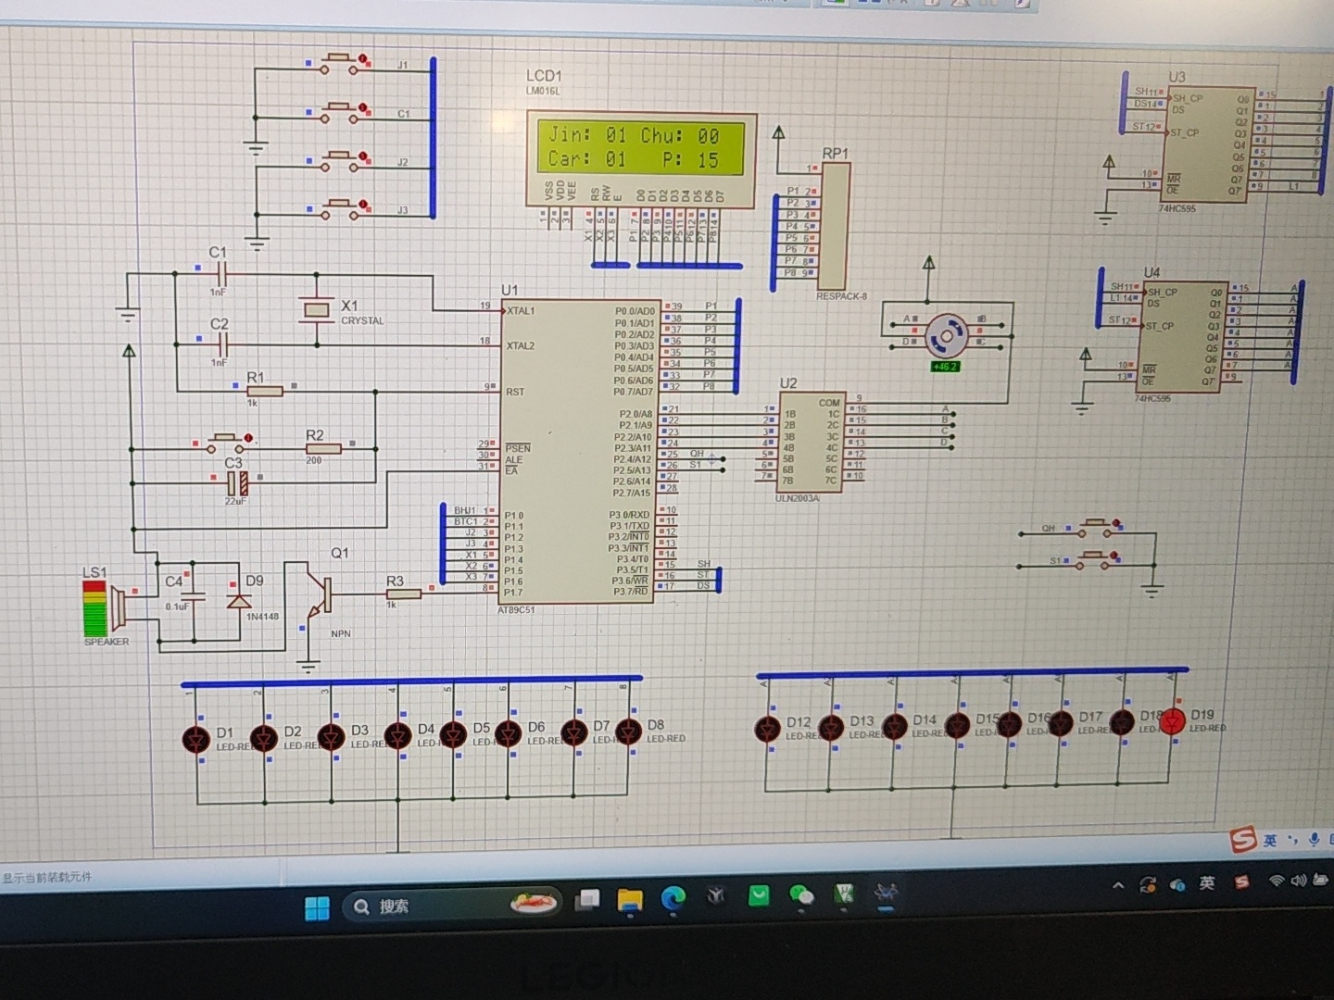Open Microsoft Edge from the taskbar

pos(673,899)
